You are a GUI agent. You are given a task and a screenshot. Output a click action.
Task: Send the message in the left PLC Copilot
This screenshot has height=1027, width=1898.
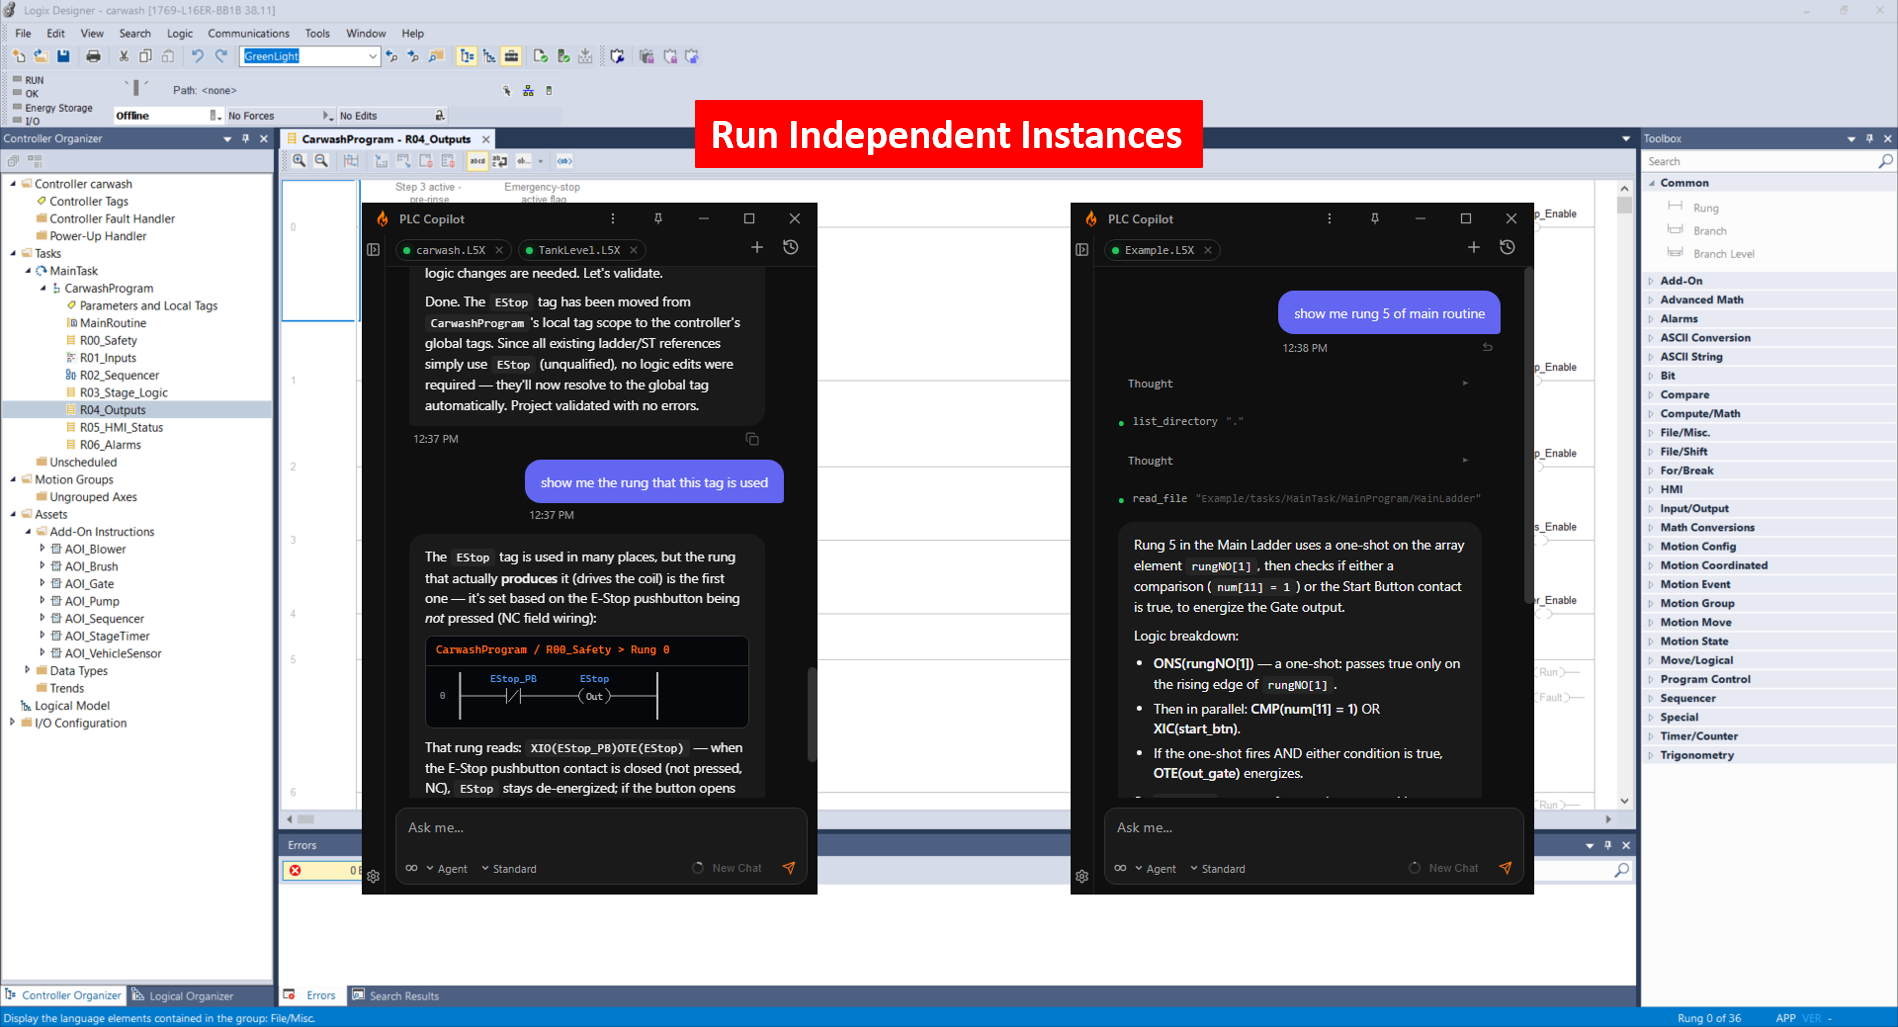click(789, 868)
